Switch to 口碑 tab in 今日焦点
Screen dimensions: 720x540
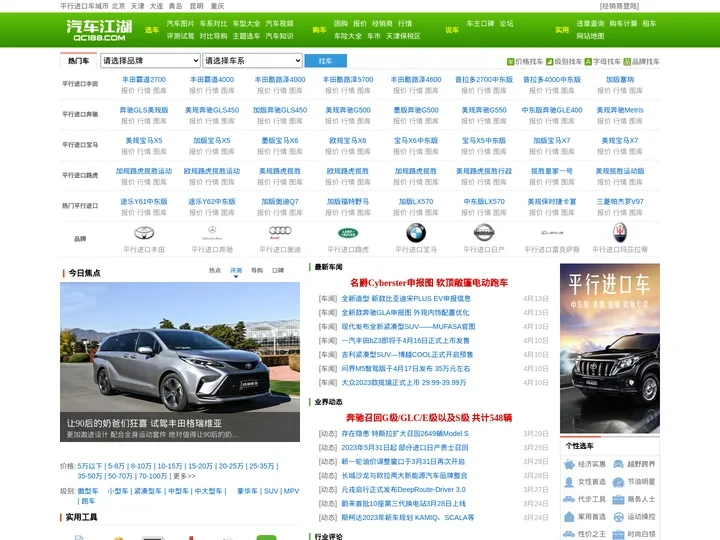pos(278,270)
